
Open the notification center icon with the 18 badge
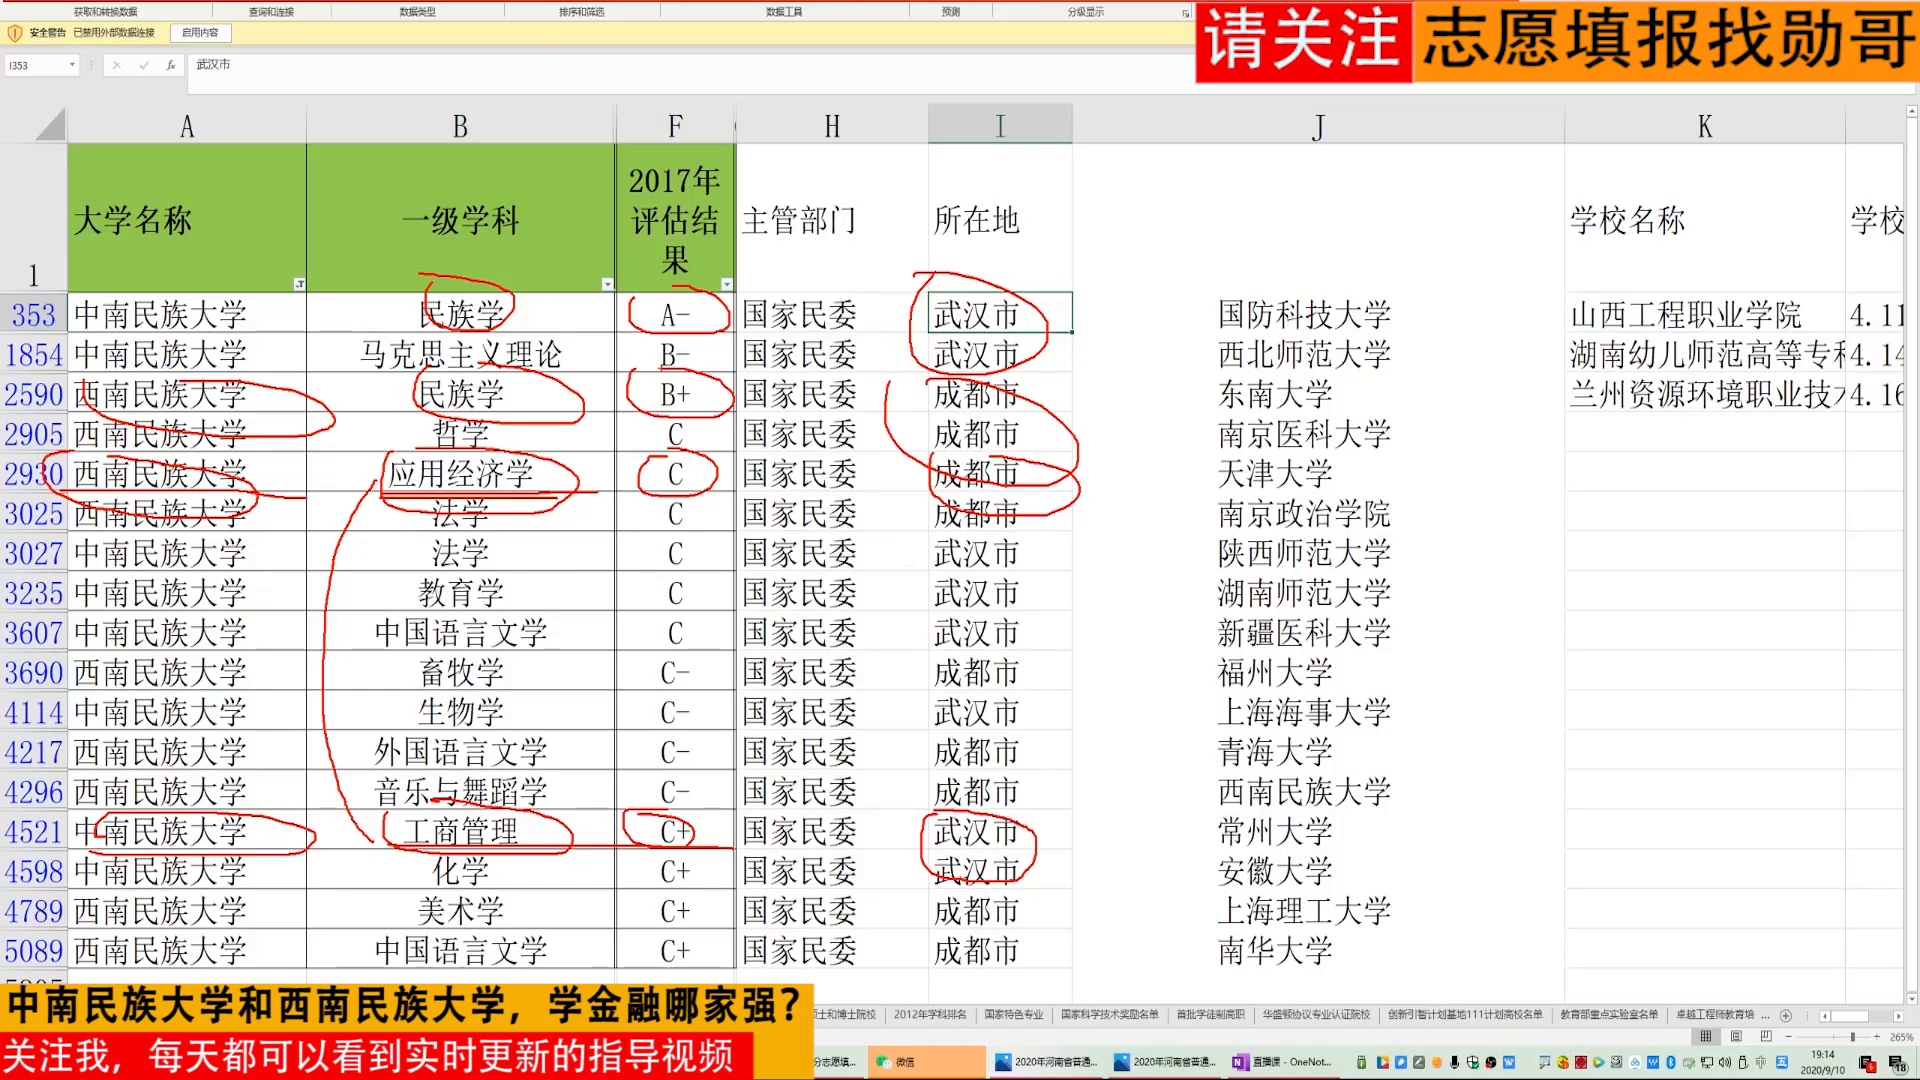tap(1898, 1063)
